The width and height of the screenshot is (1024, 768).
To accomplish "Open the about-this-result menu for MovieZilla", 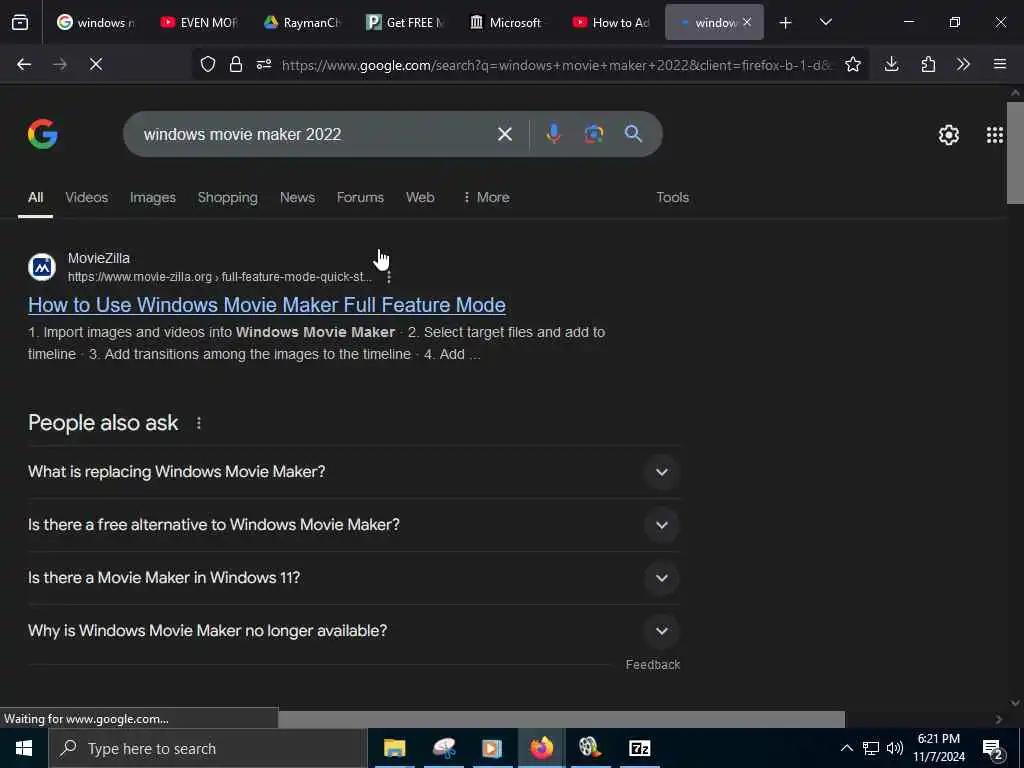I will click(x=389, y=277).
